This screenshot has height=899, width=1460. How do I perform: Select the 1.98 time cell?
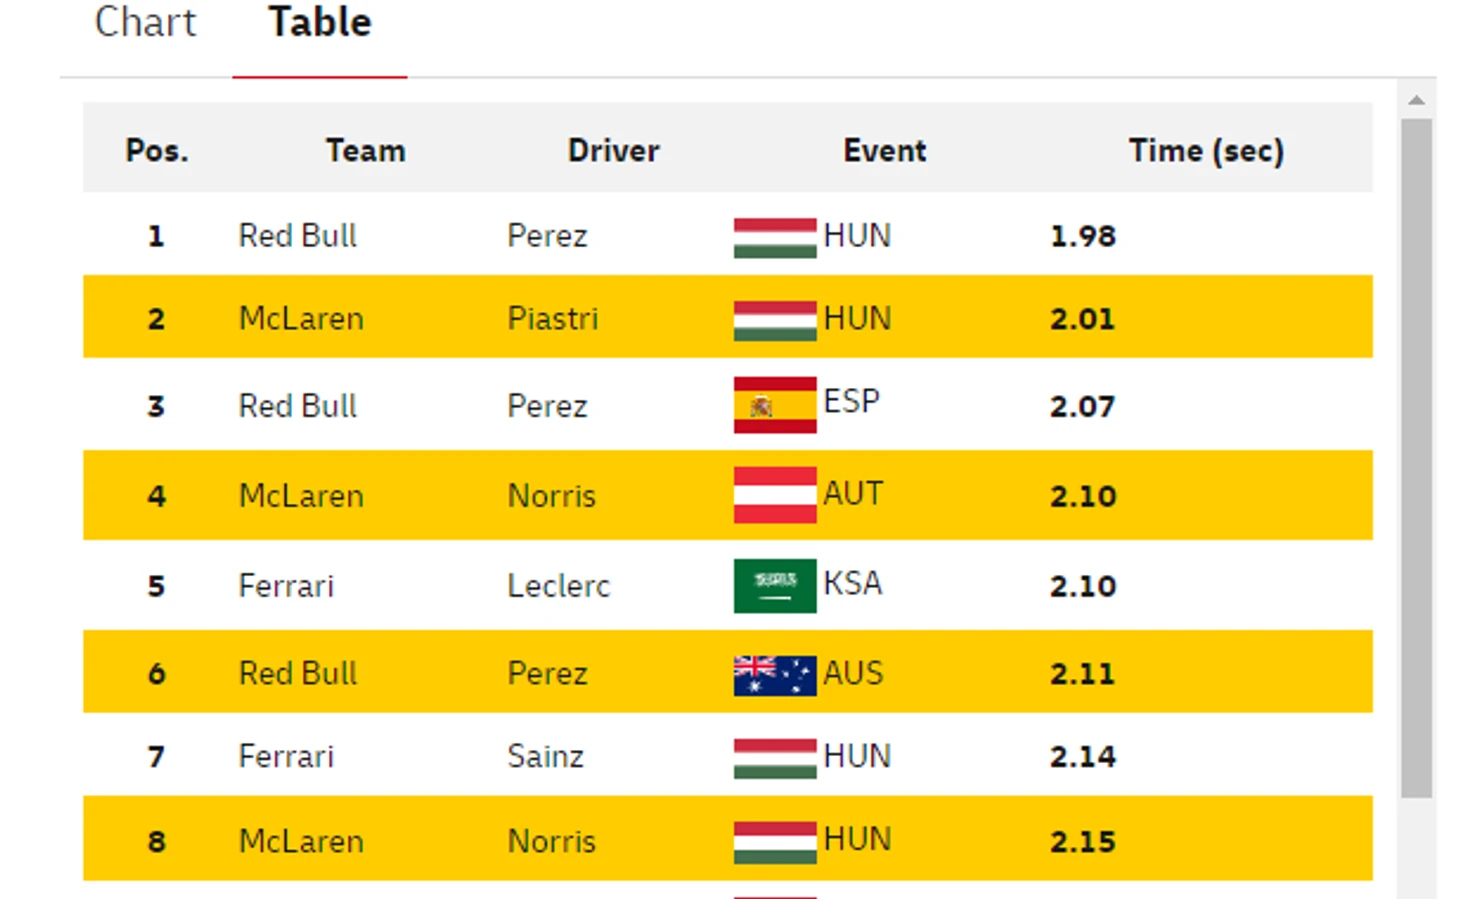coord(1083,237)
